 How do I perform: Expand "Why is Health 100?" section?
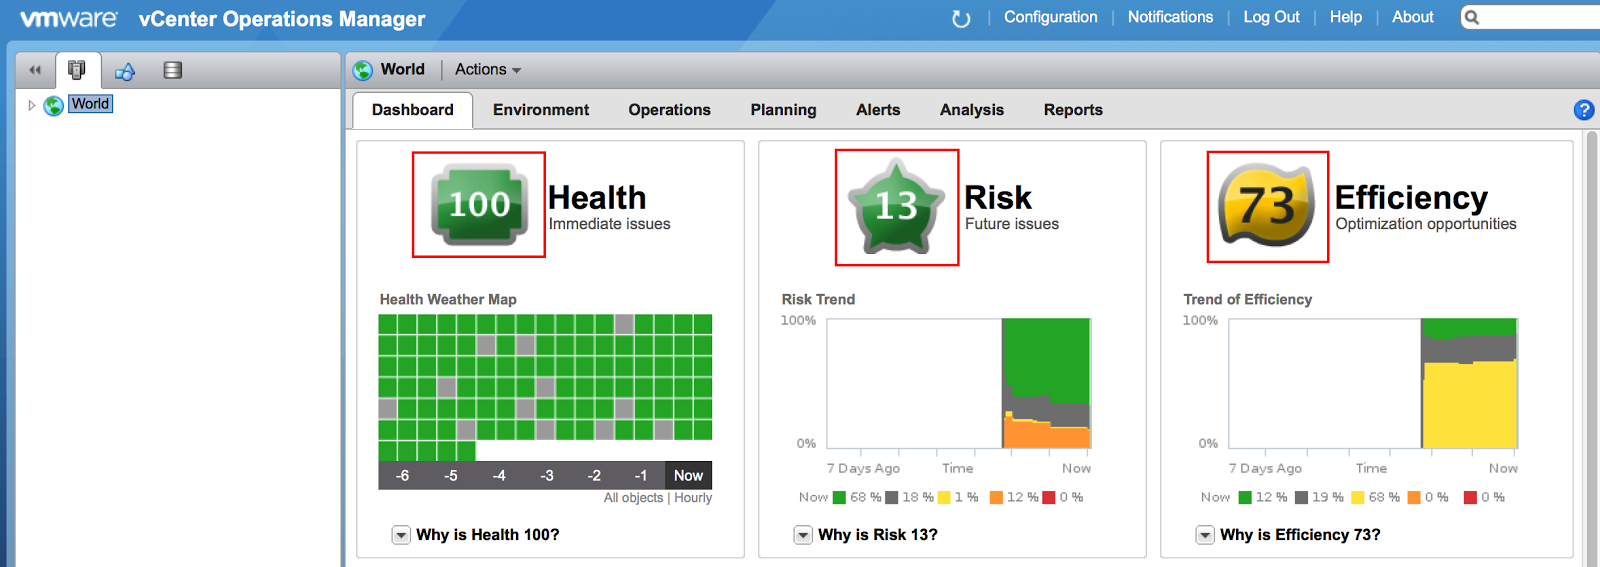click(x=401, y=535)
